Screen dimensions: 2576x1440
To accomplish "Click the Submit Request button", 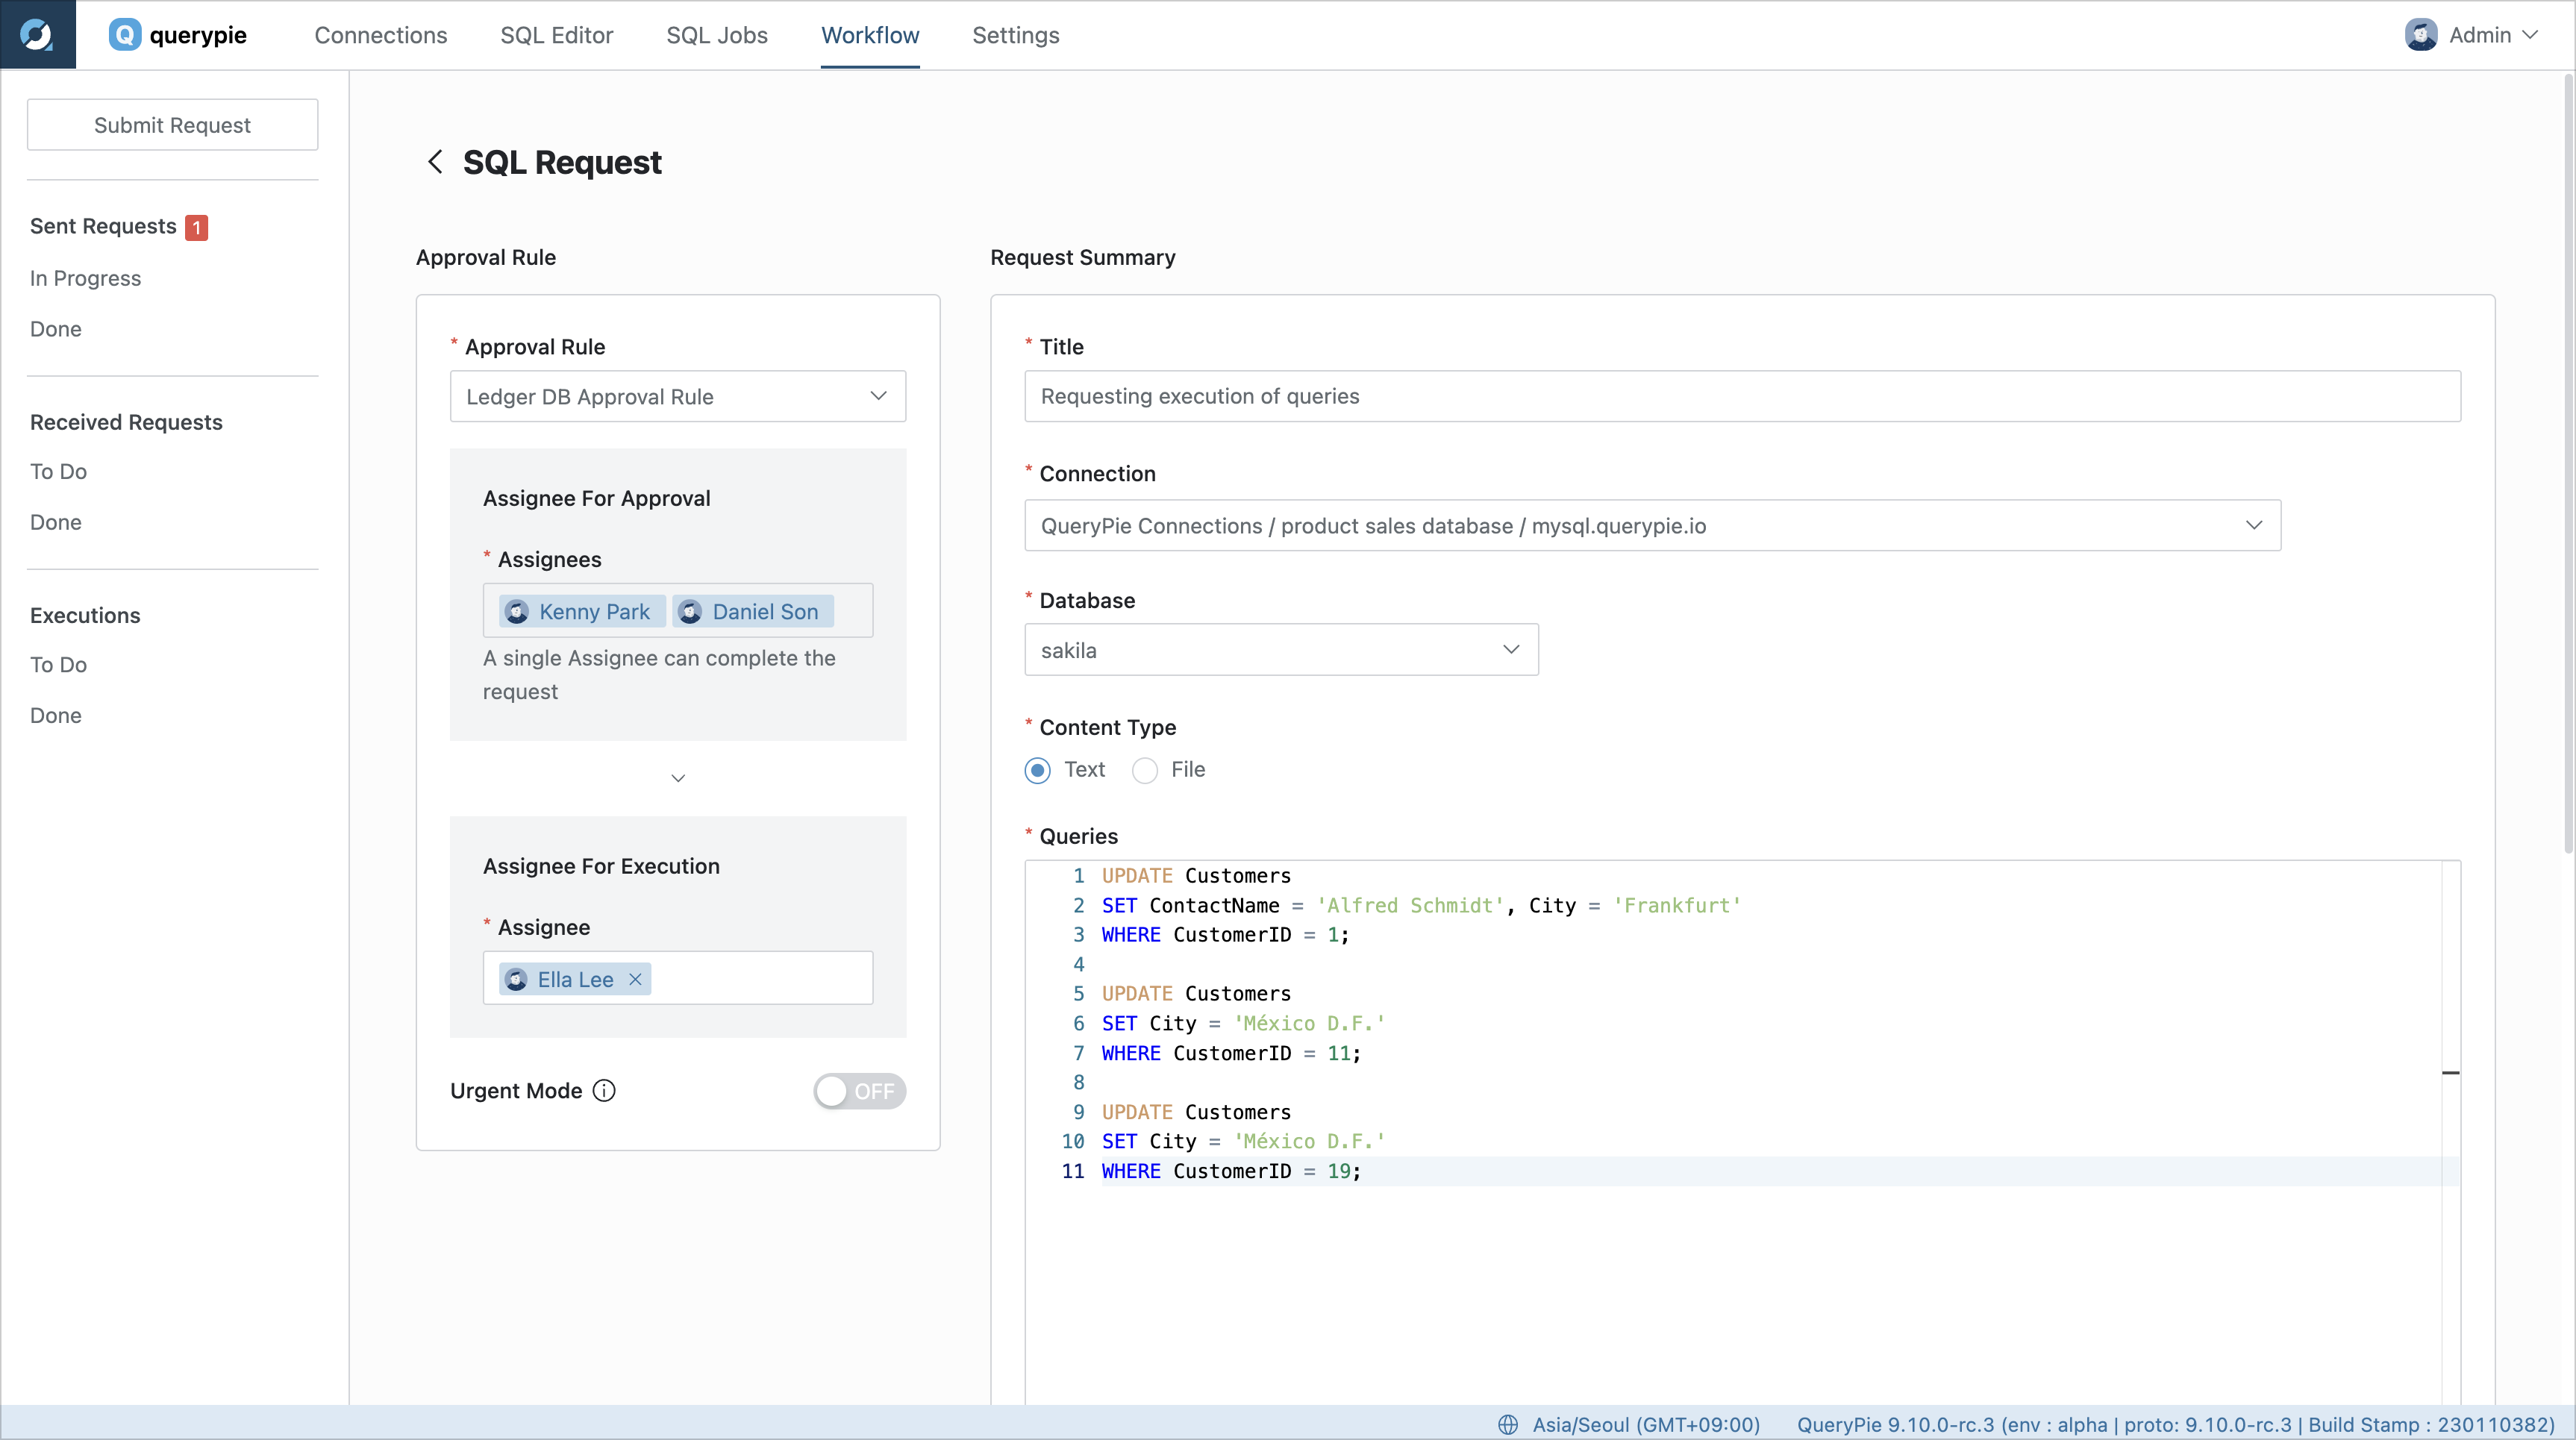I will pyautogui.click(x=172, y=125).
